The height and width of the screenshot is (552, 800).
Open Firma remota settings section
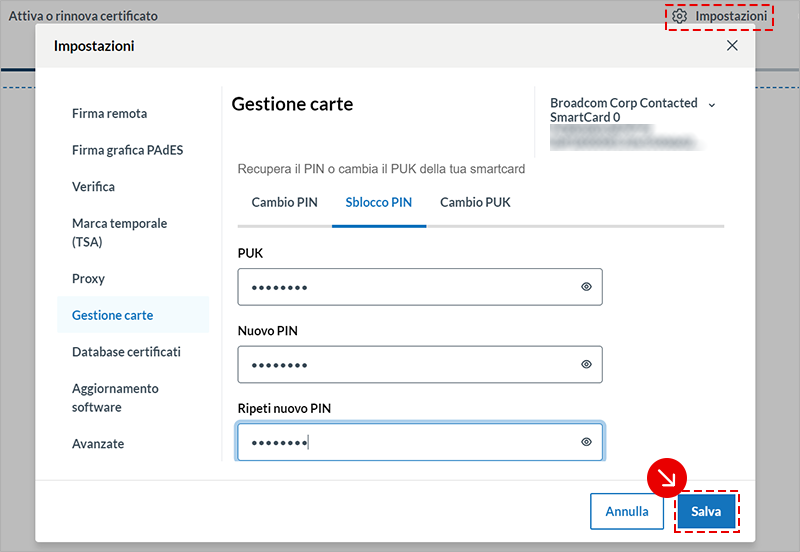[110, 113]
